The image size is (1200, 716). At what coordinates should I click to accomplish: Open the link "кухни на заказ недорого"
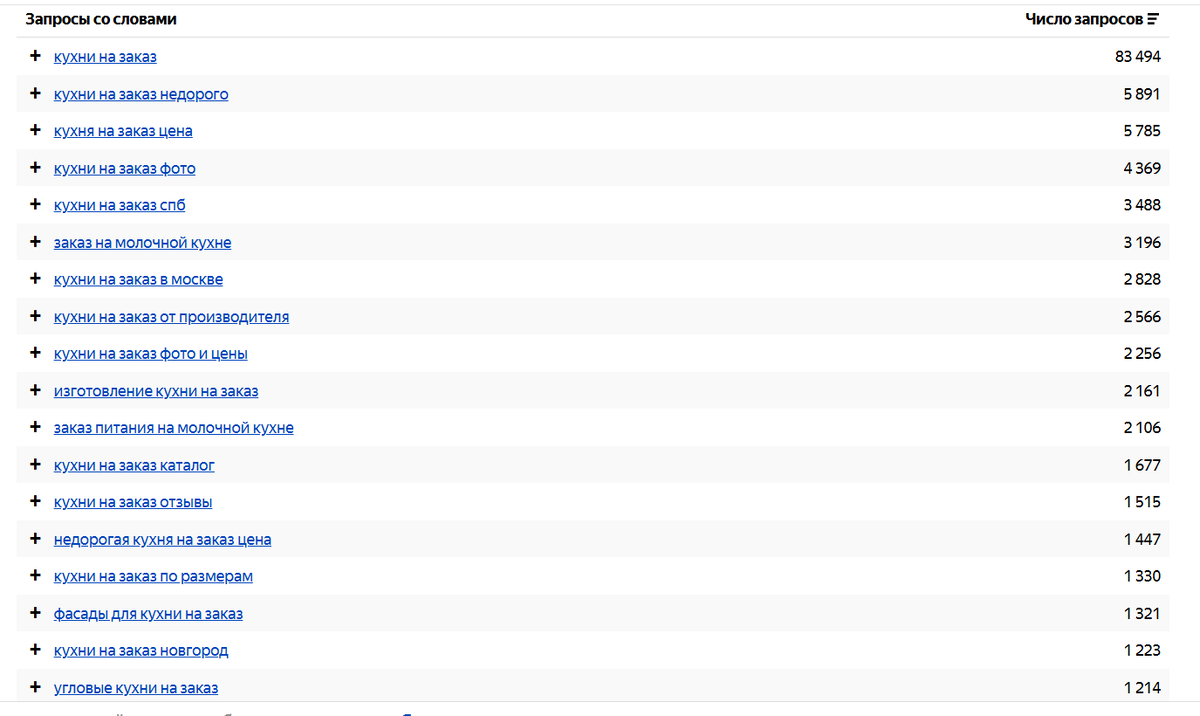pos(141,94)
